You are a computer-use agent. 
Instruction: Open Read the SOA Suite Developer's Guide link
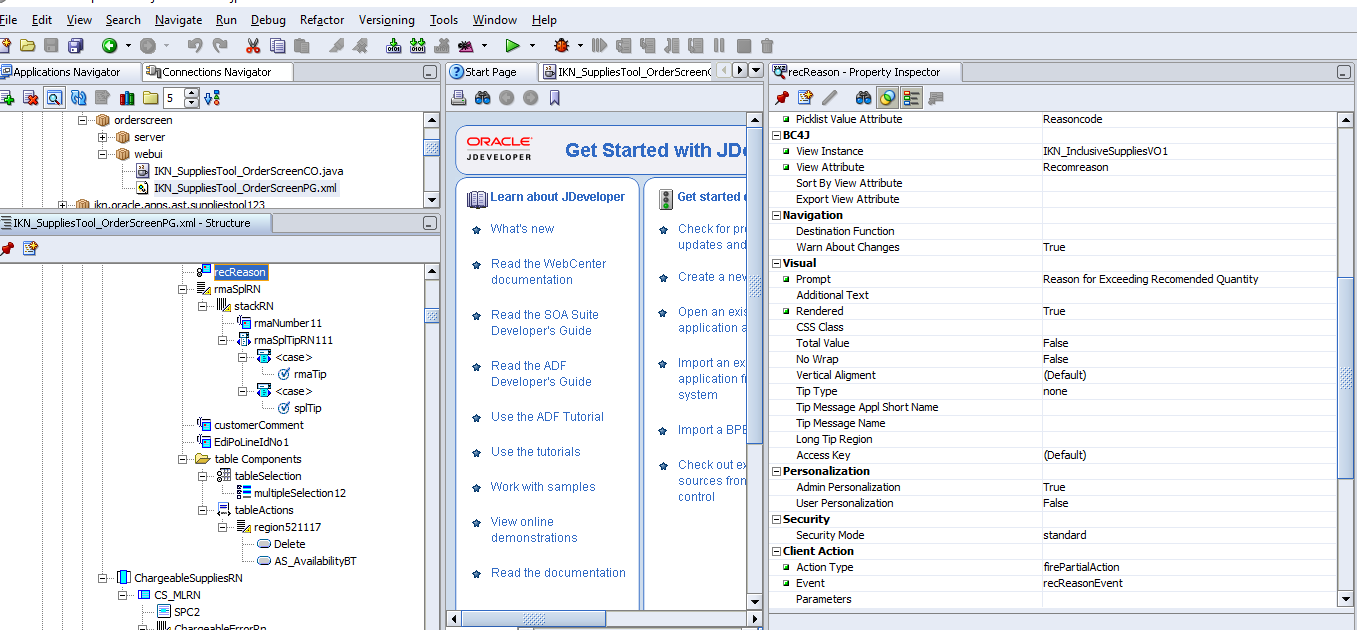click(x=545, y=323)
